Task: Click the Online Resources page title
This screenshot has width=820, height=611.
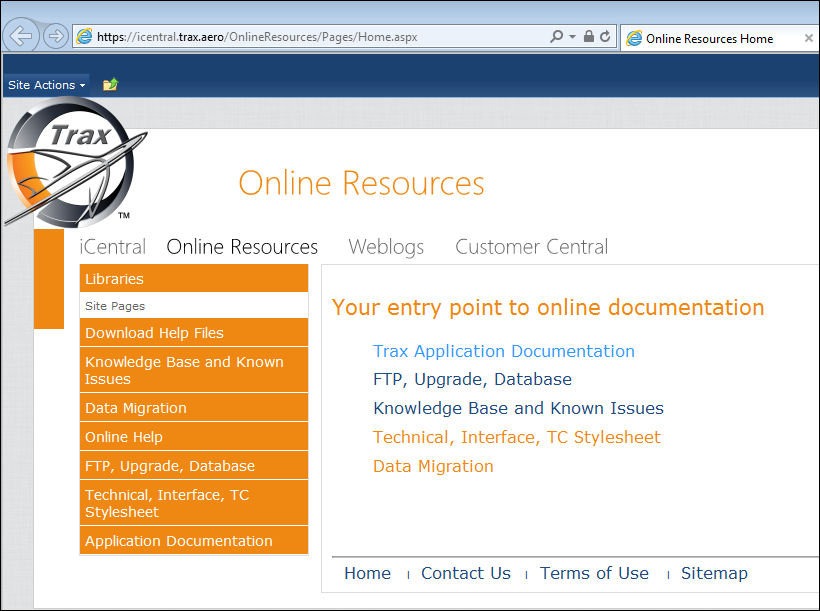Action: (x=361, y=183)
